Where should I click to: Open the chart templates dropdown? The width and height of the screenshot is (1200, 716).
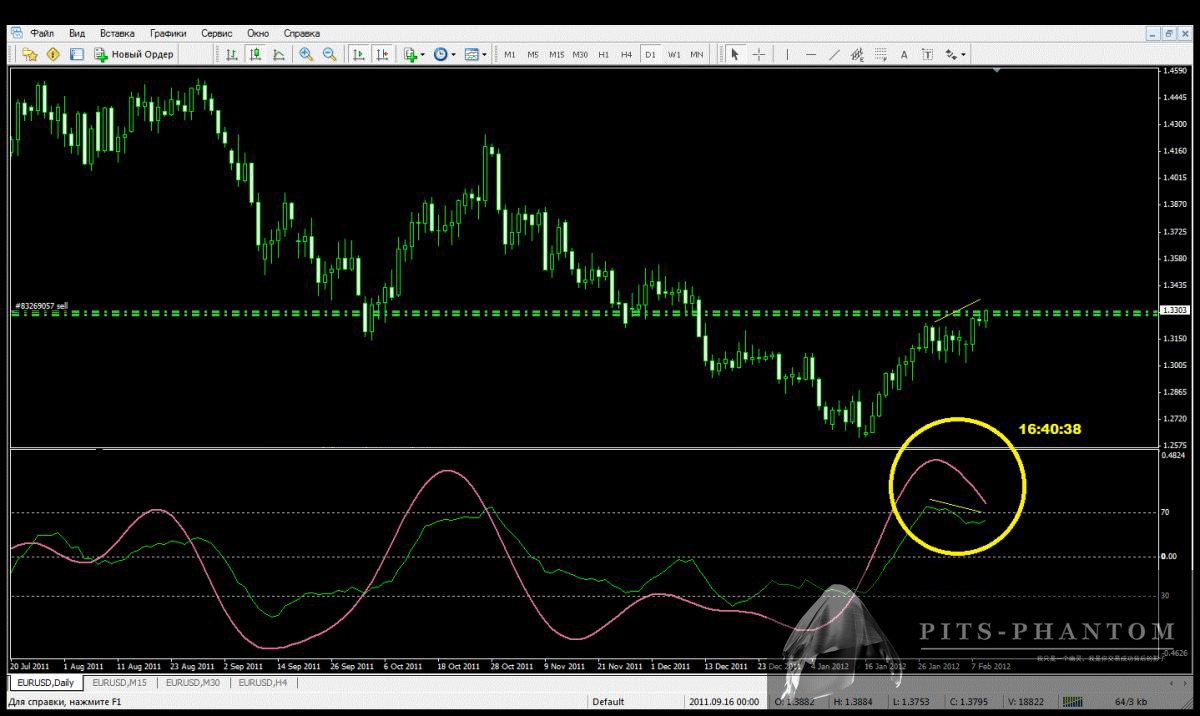[x=476, y=54]
